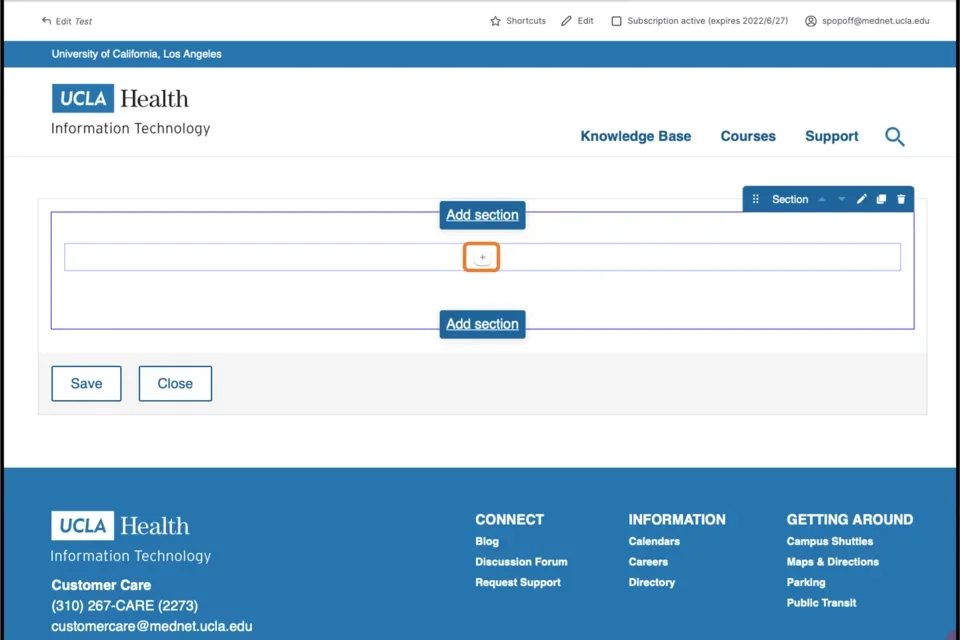Save the page with Save button
The width and height of the screenshot is (960, 640).
pos(86,383)
